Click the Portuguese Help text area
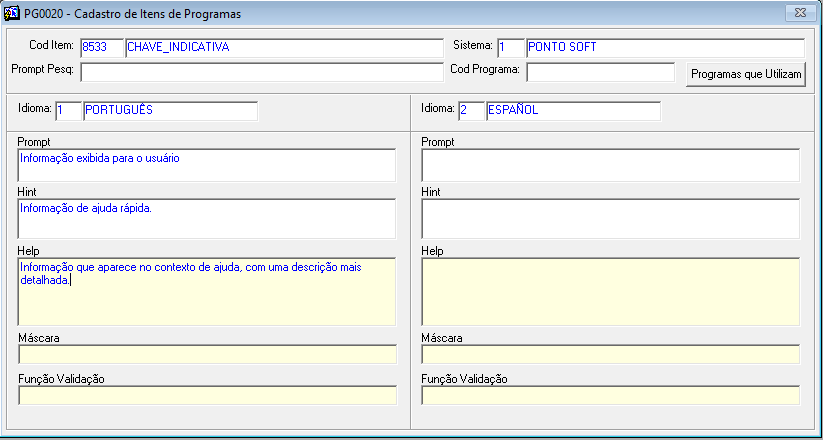The image size is (823, 440). [x=207, y=291]
